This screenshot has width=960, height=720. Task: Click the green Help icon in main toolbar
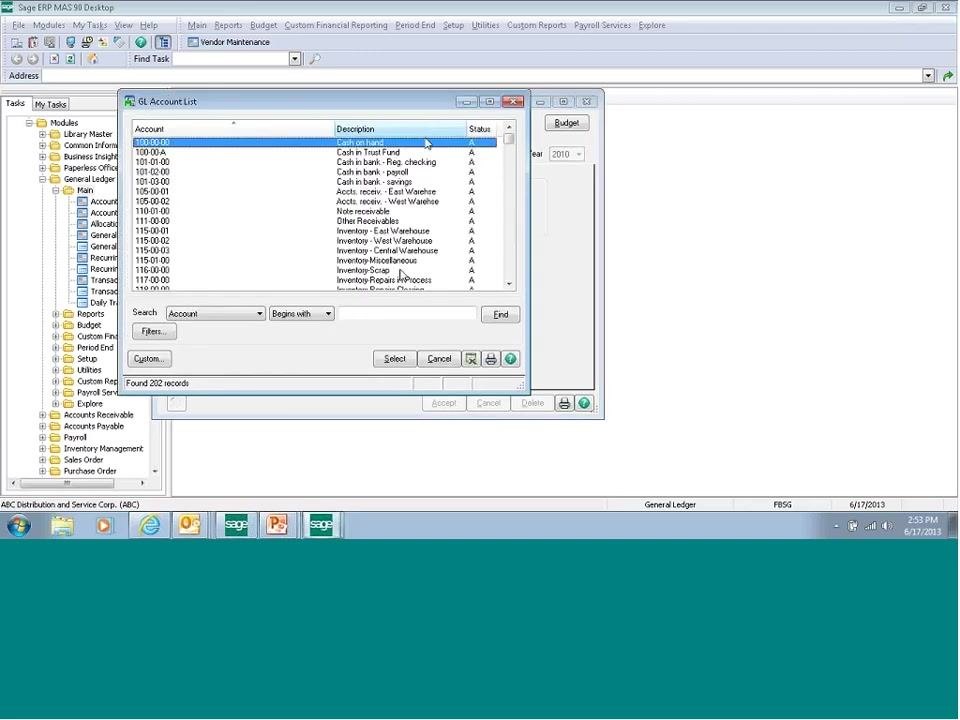click(x=141, y=42)
